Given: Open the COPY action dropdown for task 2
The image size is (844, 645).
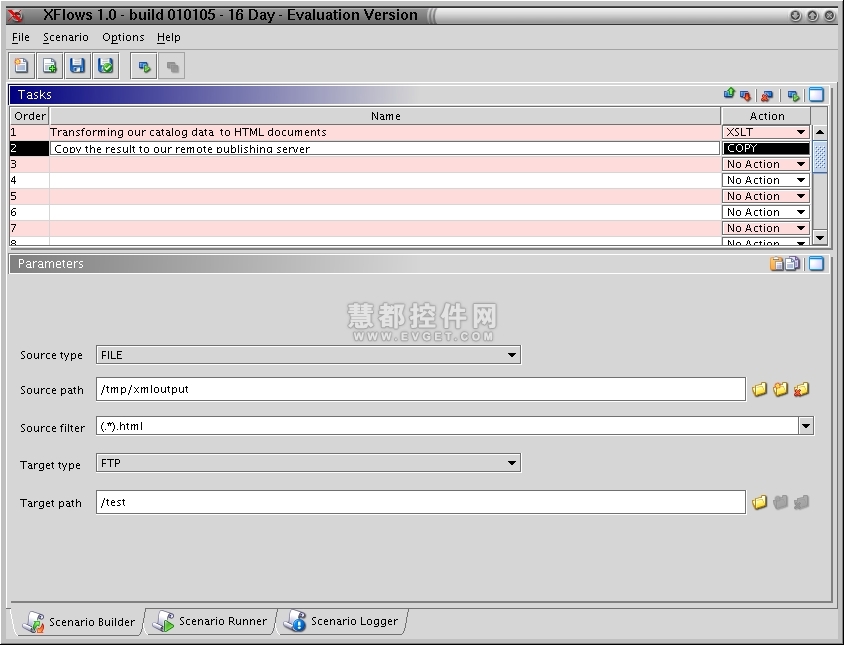Looking at the screenshot, I should pyautogui.click(x=766, y=148).
